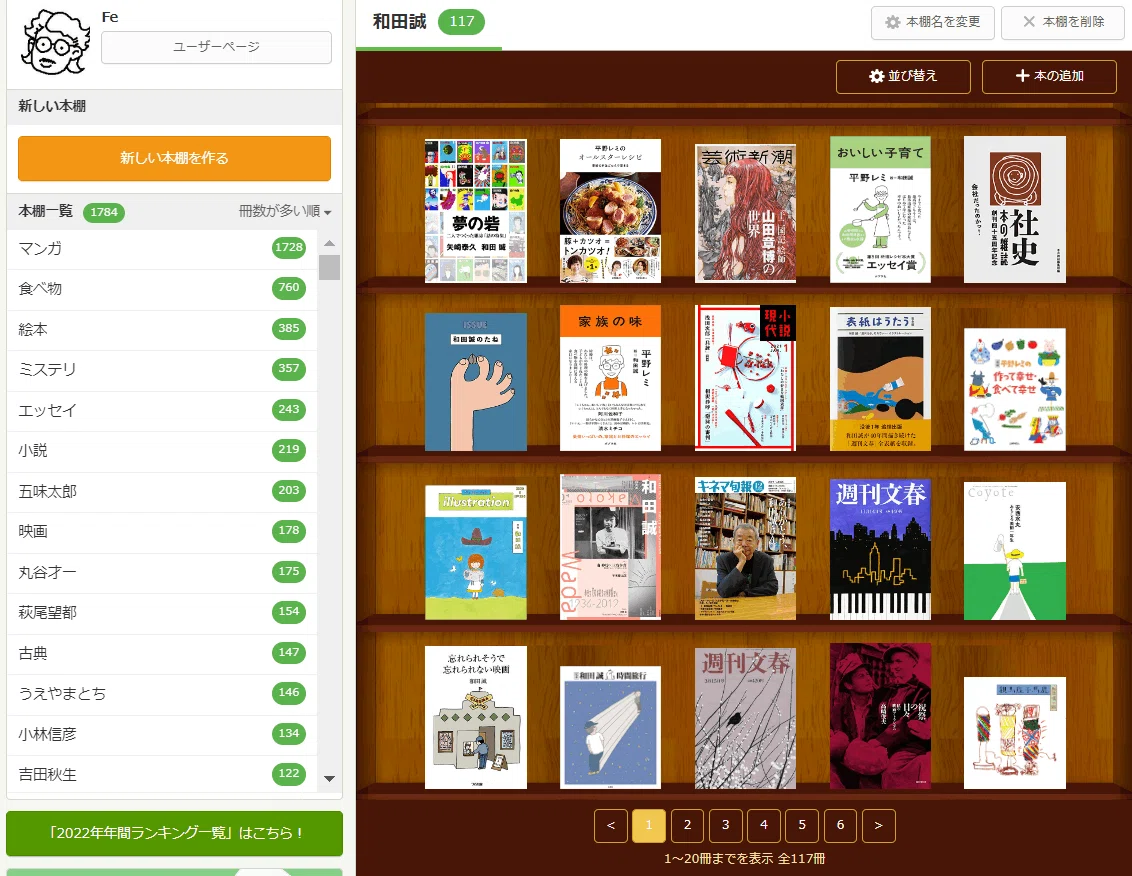Select the 食べ物 bookshelf
The width and height of the screenshot is (1132, 876).
coord(162,289)
